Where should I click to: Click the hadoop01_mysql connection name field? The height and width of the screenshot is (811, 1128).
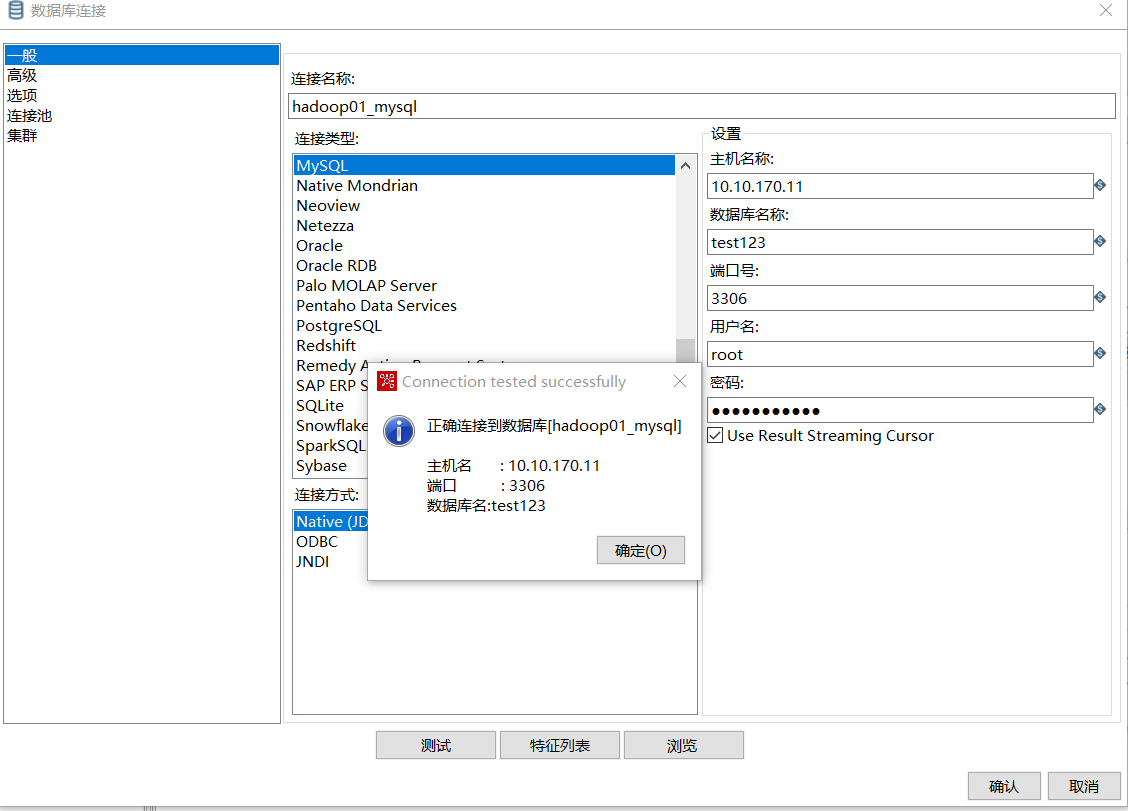(x=700, y=106)
